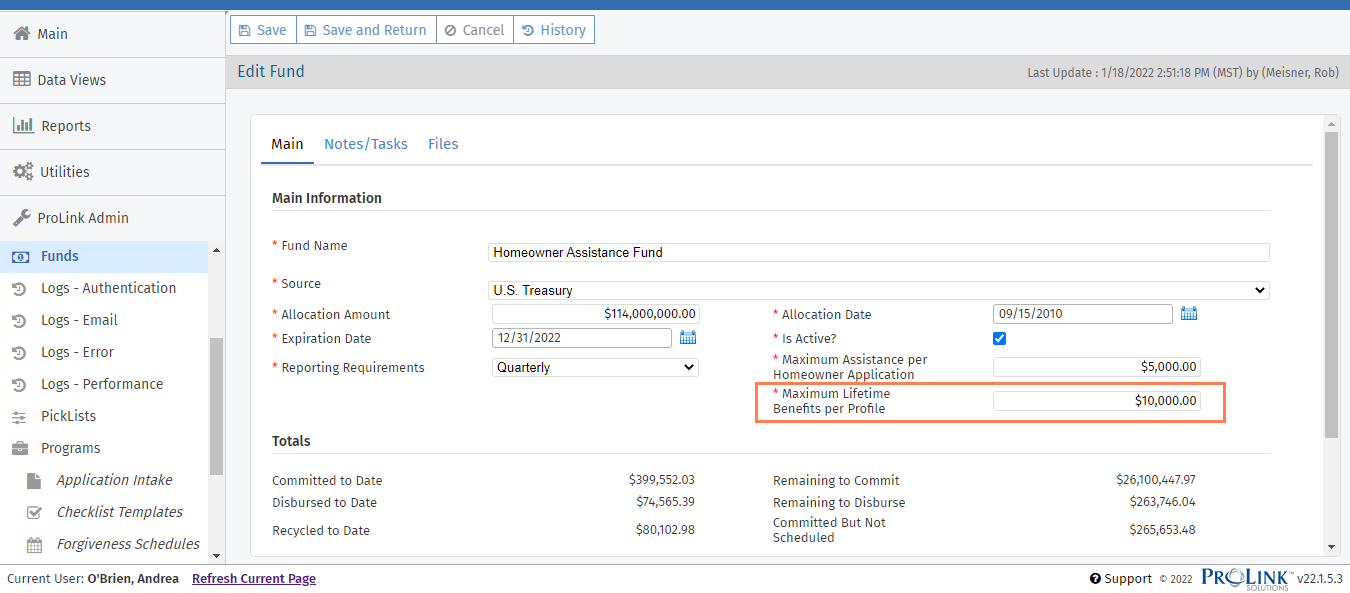1350x593 pixels.
Task: Open Forgiveness Schedules in the sidebar
Action: point(127,544)
